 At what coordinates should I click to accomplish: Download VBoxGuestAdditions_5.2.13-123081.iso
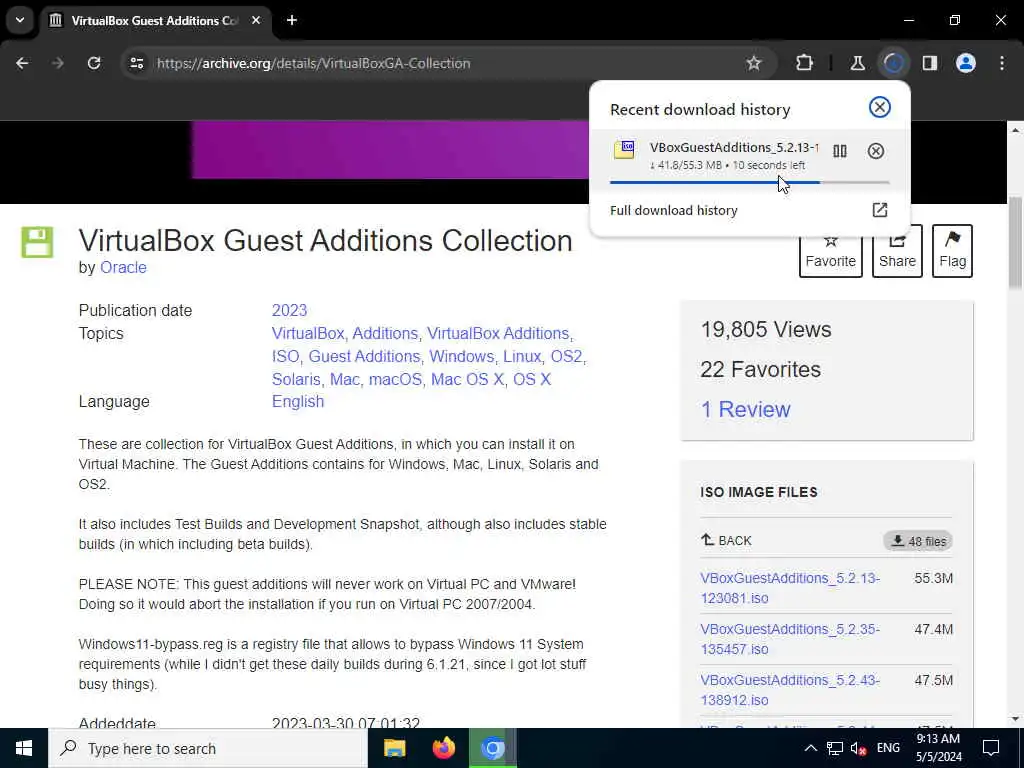(790, 588)
